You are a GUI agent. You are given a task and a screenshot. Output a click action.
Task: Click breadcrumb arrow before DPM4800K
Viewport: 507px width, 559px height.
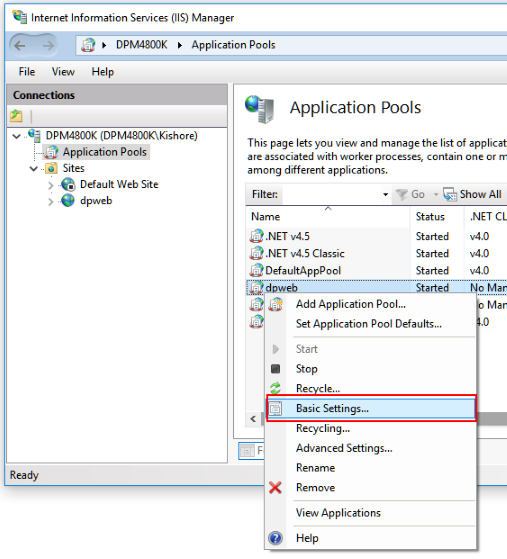click(104, 45)
